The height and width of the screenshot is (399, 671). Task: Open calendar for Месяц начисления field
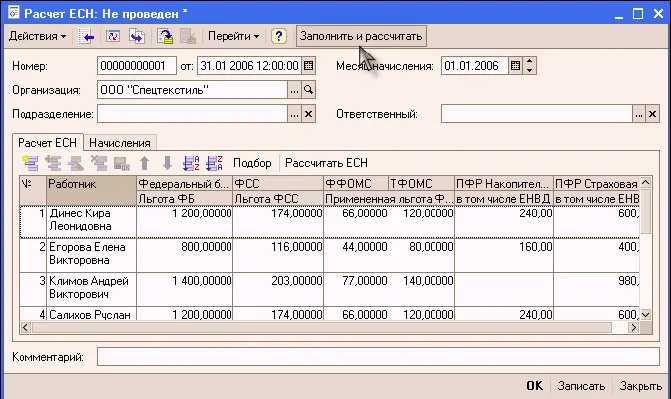(x=515, y=66)
